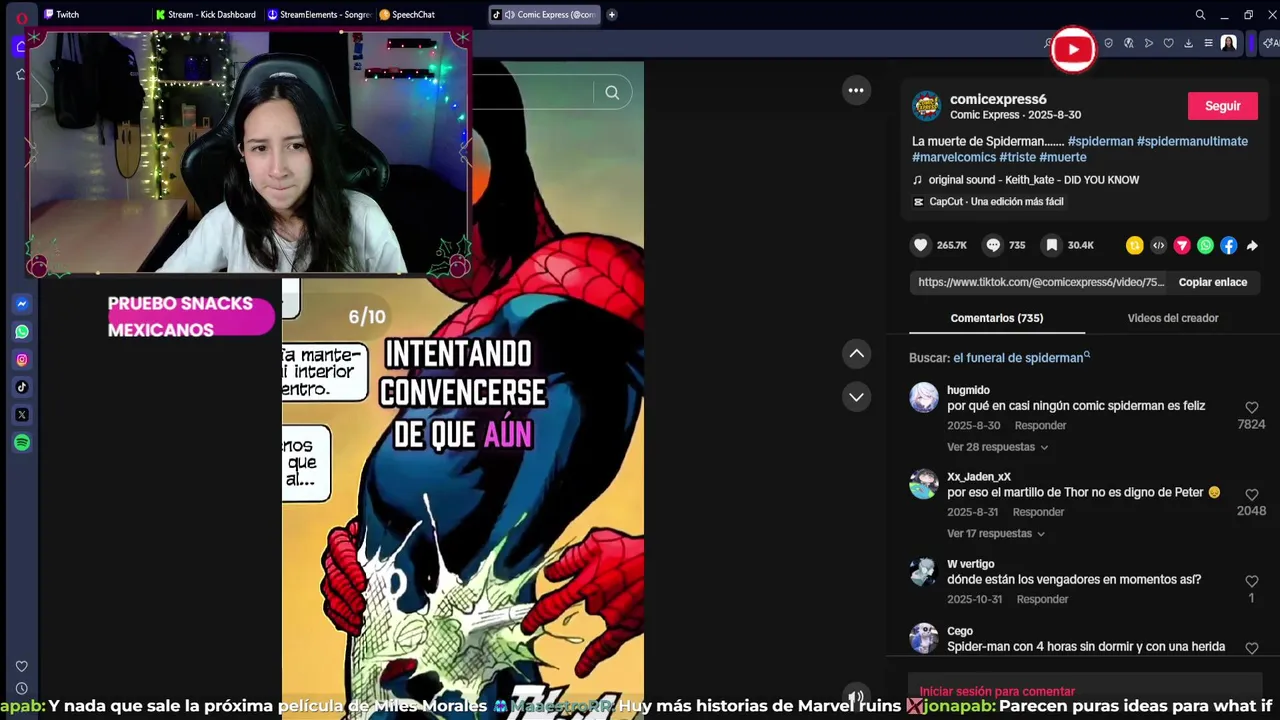Like the TikTok video with the heart icon
The image size is (1280, 720).
921,245
